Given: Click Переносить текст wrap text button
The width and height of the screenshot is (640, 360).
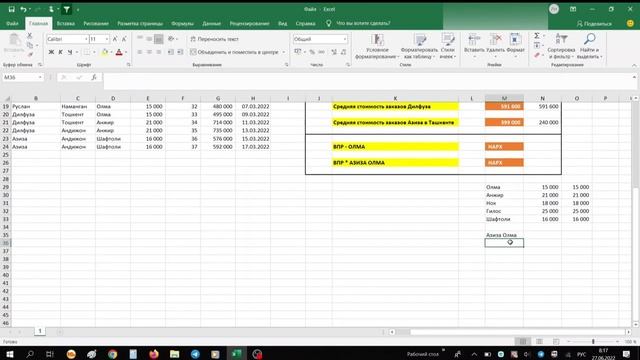Looking at the screenshot, I should [214, 39].
